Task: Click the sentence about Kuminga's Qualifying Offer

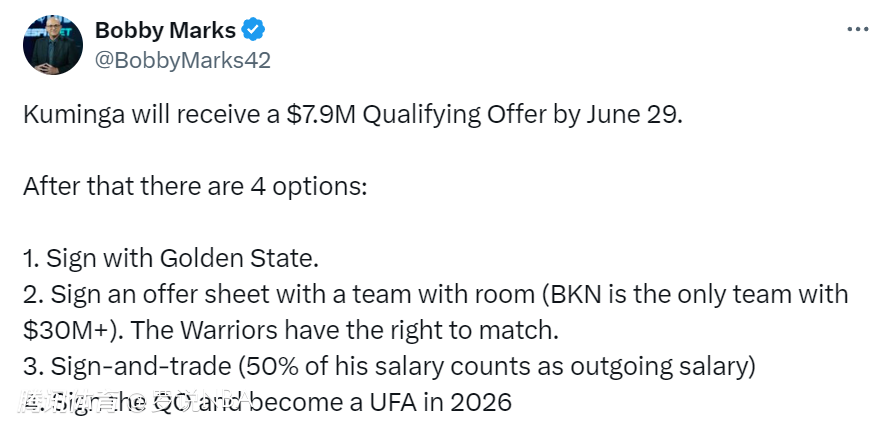Action: [352, 116]
